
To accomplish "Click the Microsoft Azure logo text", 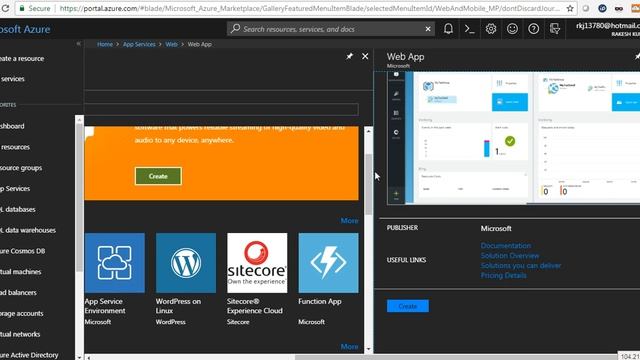I will pyautogui.click(x=25, y=29).
